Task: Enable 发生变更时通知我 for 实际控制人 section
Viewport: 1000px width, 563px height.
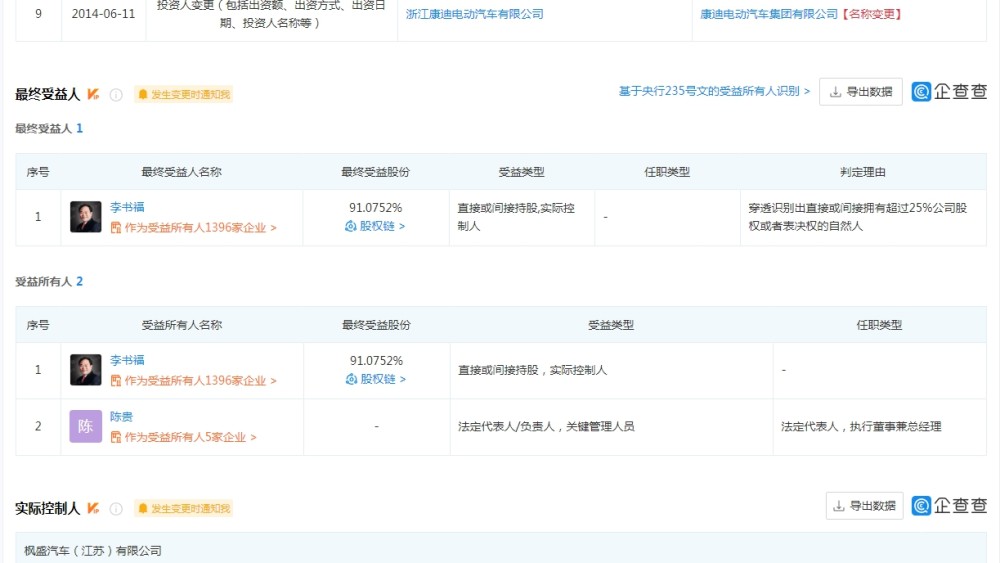Action: pyautogui.click(x=184, y=508)
